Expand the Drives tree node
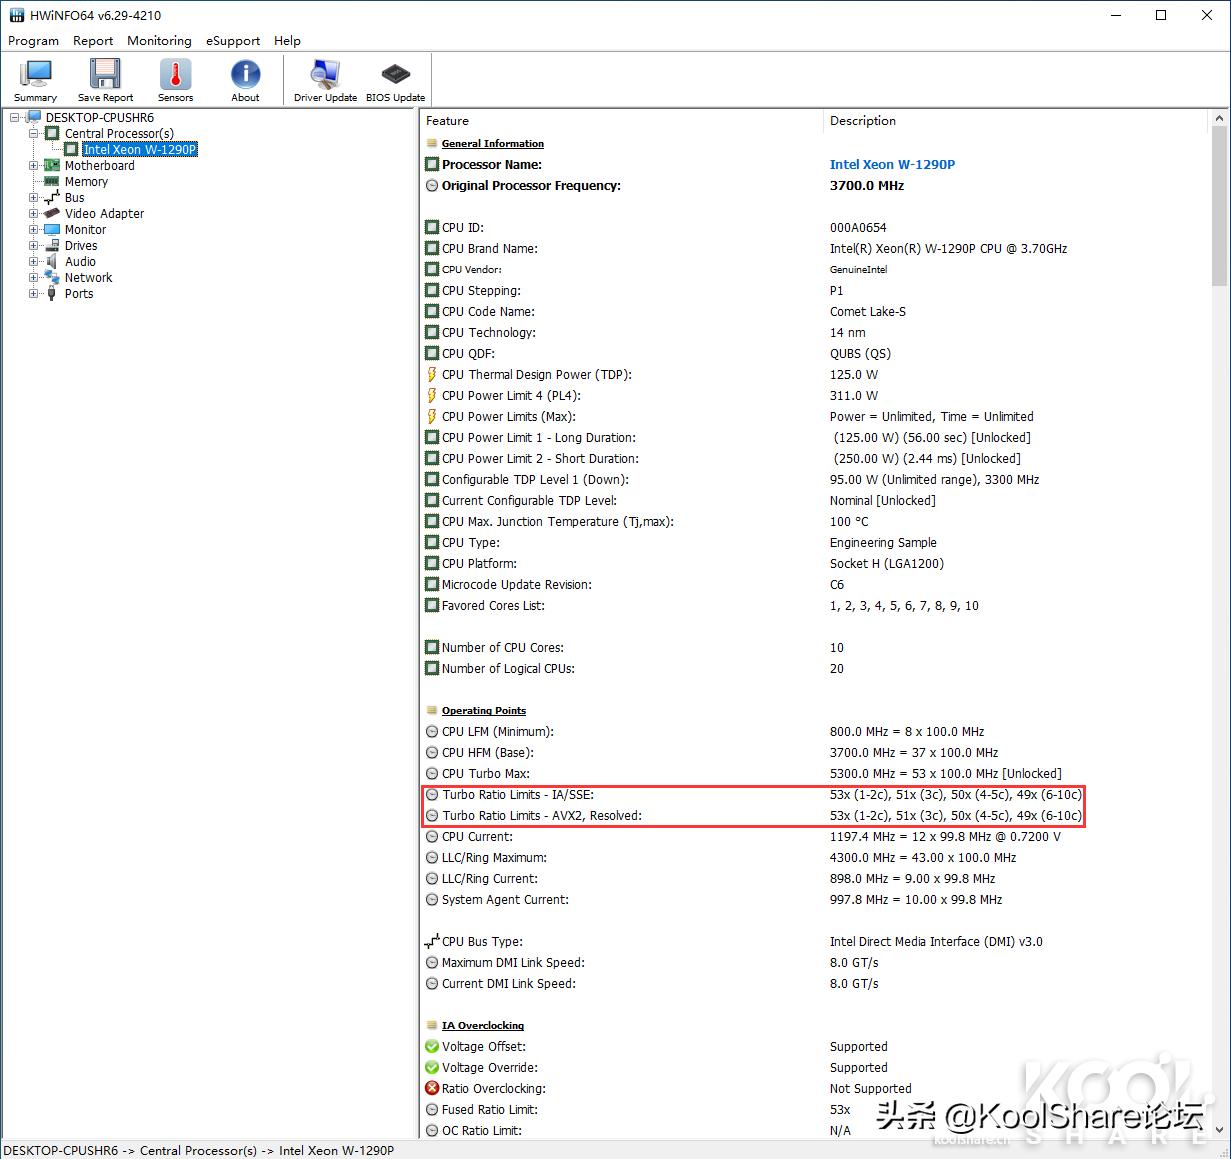1231x1159 pixels. click(33, 246)
